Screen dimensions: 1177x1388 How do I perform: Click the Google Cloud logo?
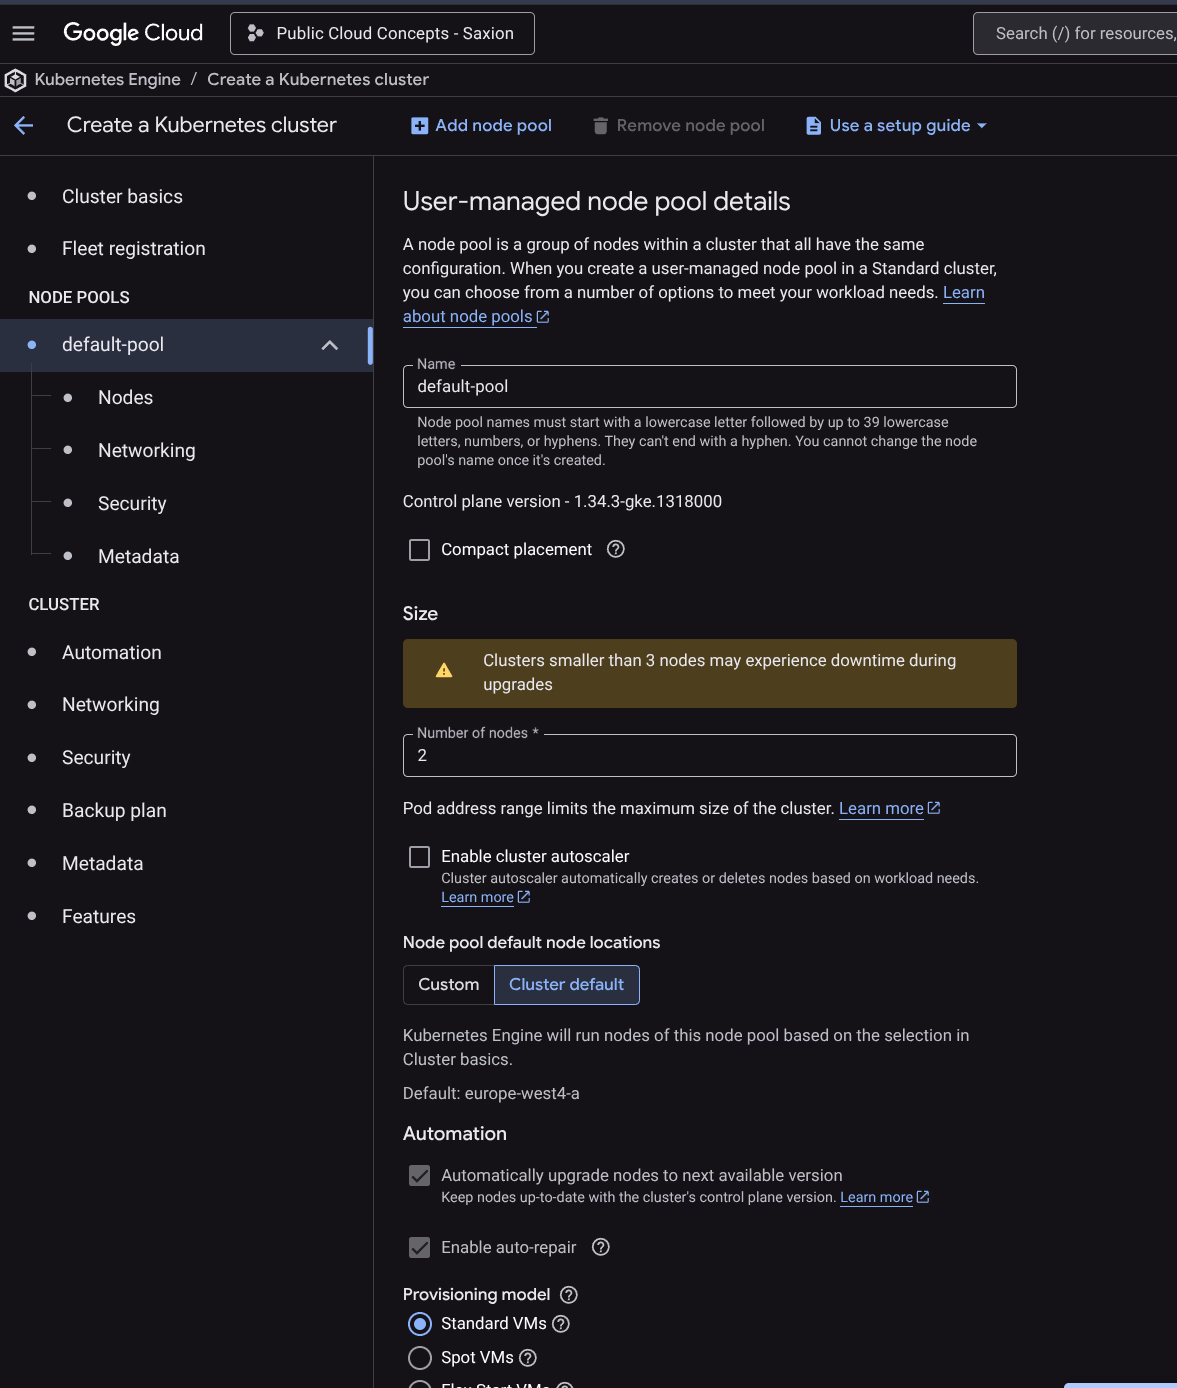pos(132,32)
